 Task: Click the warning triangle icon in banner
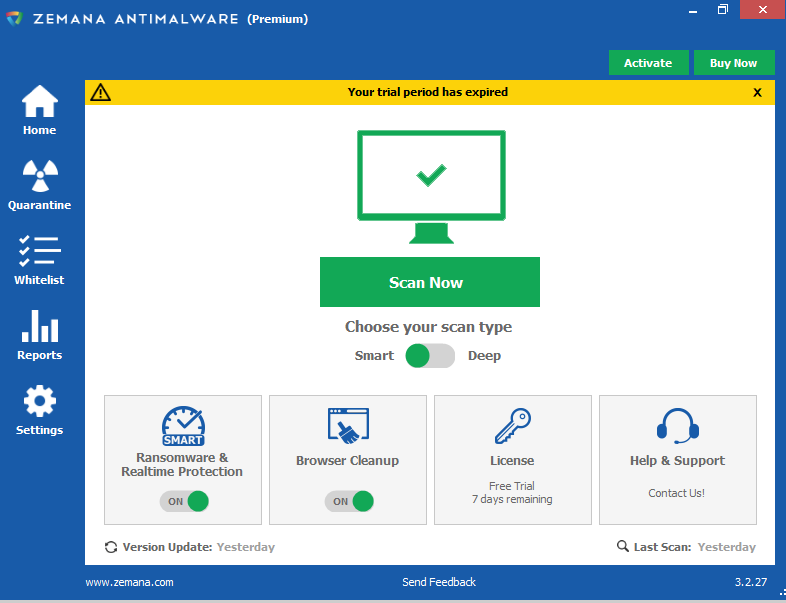101,92
